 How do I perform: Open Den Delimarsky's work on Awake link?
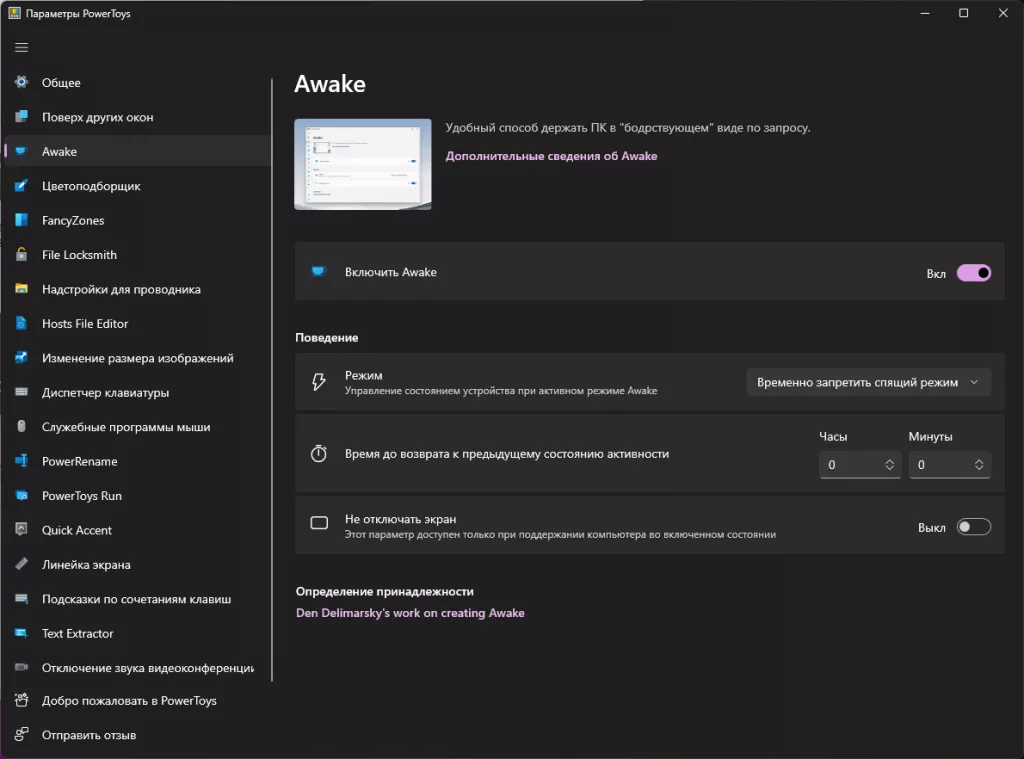pos(410,613)
